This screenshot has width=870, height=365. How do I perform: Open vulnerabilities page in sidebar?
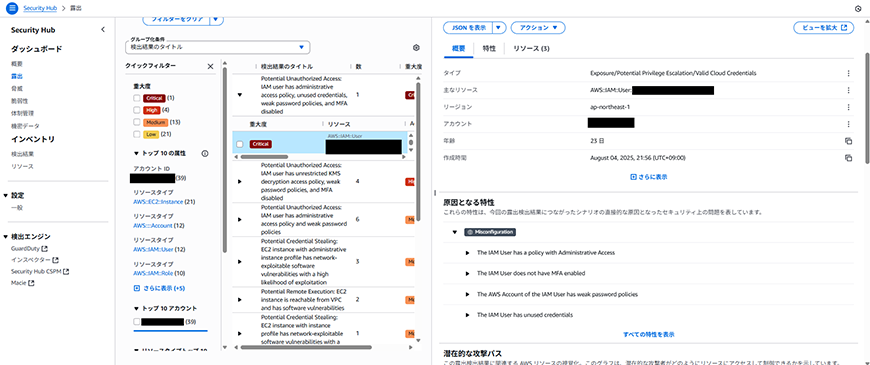pos(19,100)
